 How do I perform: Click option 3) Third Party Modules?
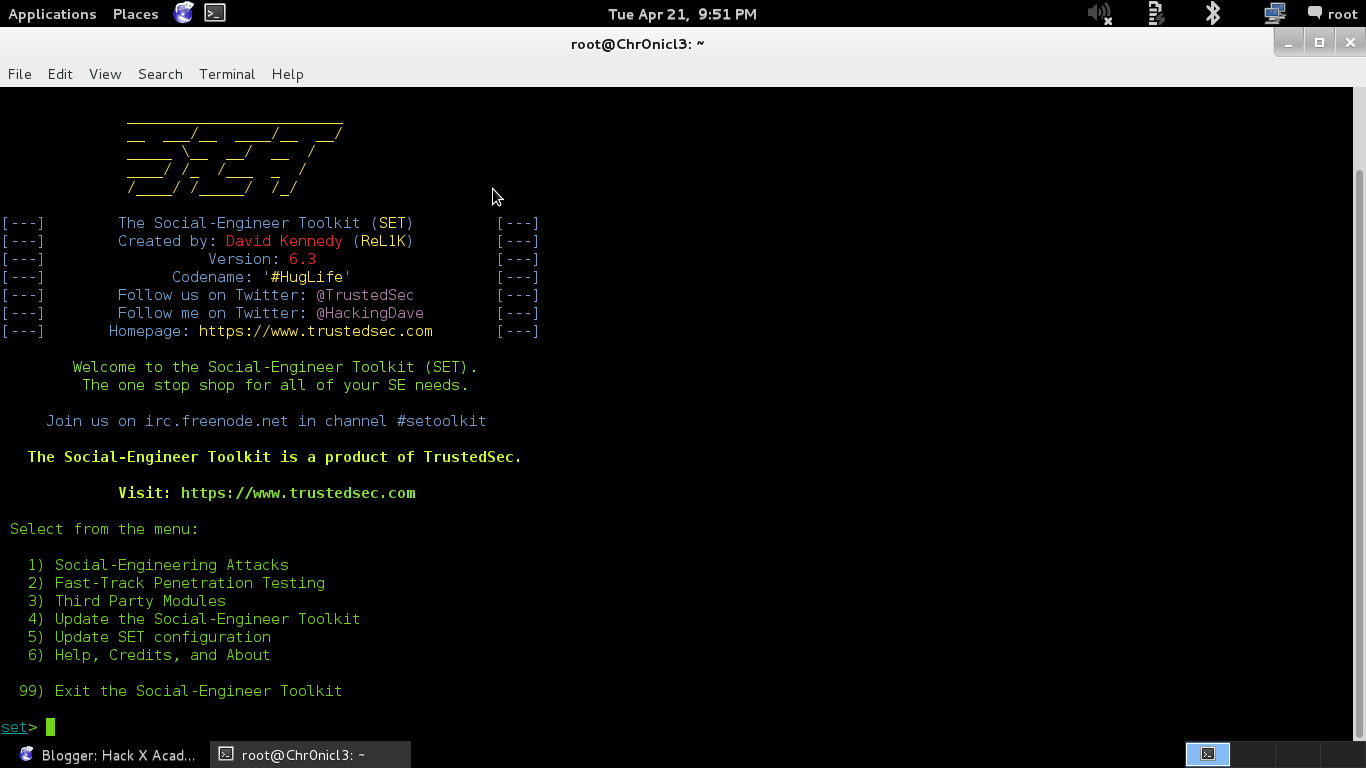coord(127,601)
